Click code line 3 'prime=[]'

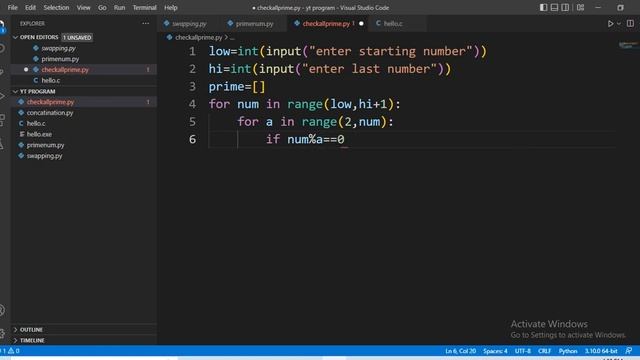point(237,87)
